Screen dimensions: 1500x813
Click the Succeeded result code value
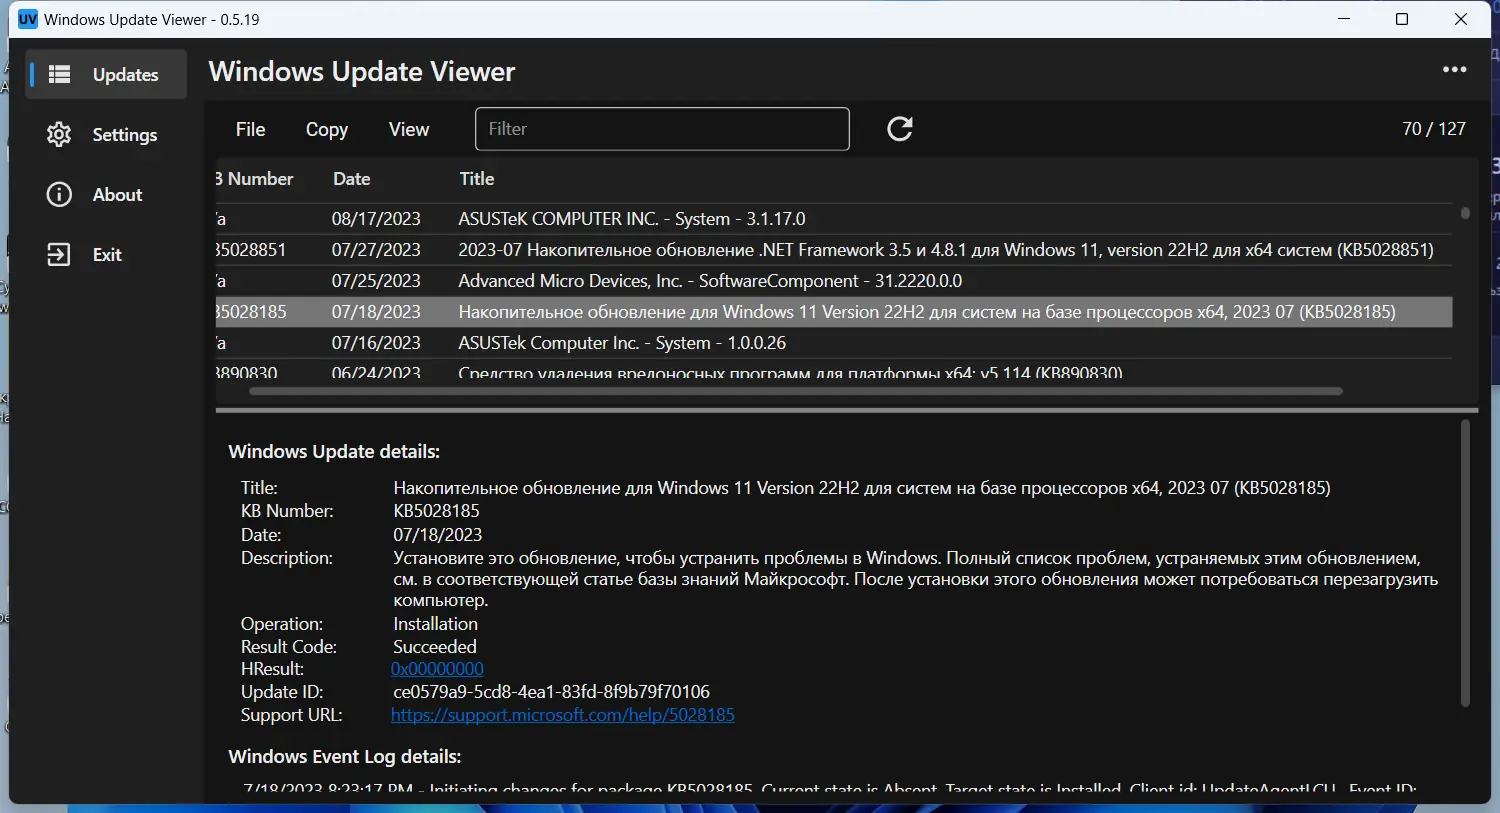click(435, 647)
